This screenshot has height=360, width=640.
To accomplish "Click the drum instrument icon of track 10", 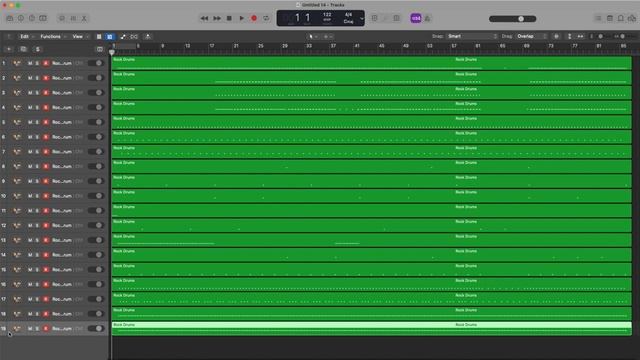I will point(17,196).
